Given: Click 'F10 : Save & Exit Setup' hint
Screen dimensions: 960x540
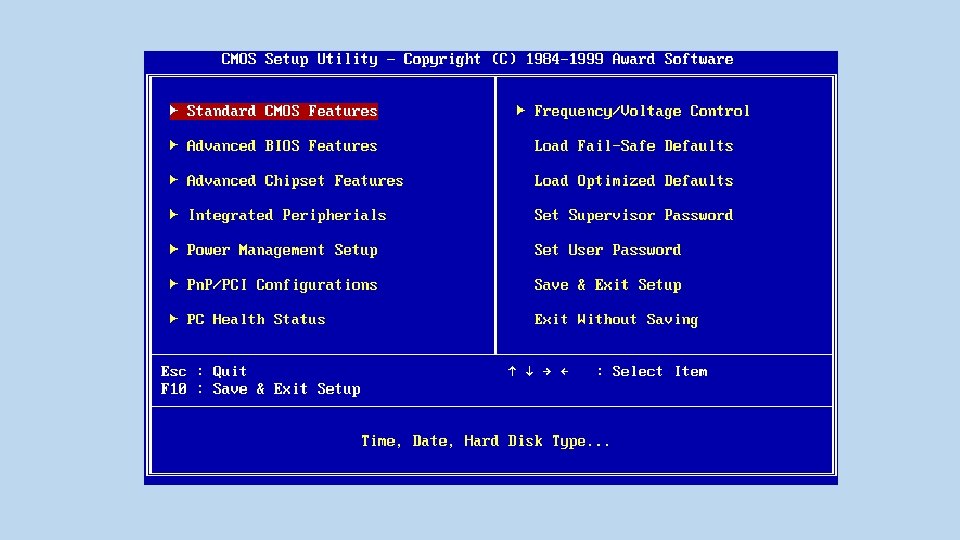Looking at the screenshot, I should pos(260,389).
